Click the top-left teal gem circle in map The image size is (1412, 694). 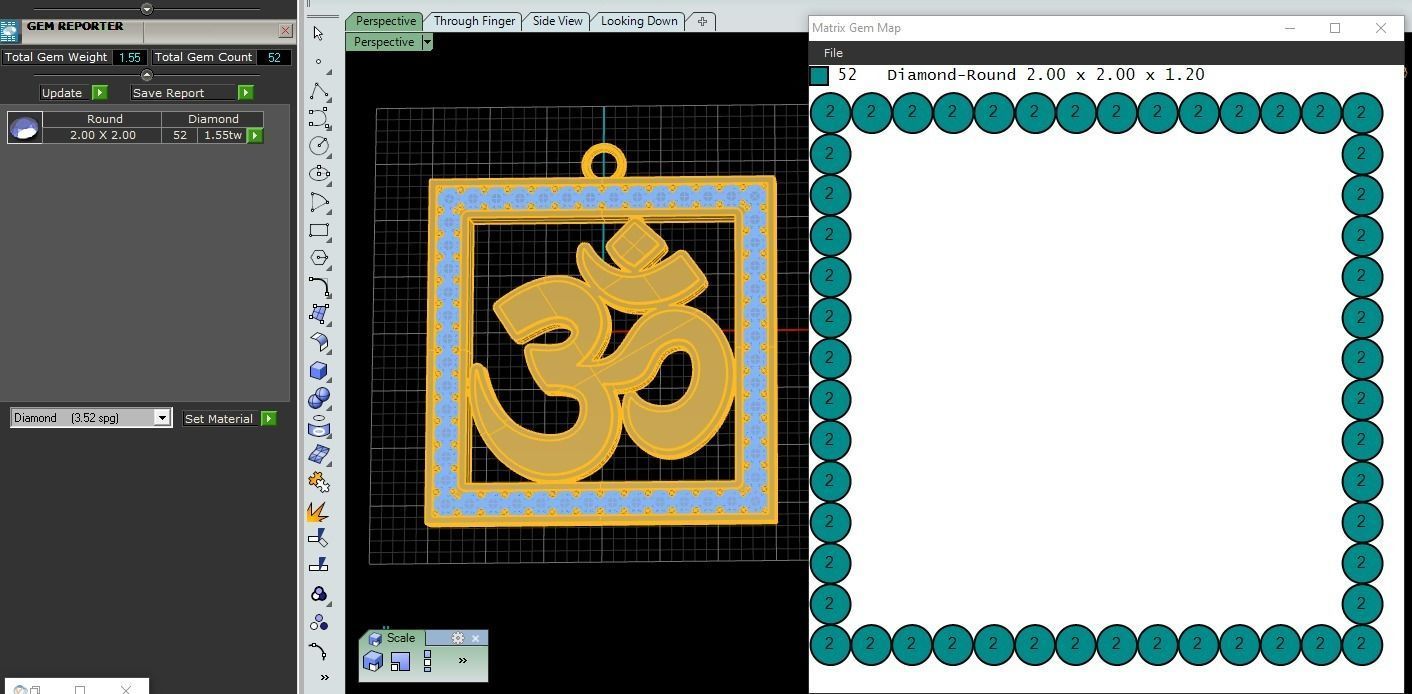click(830, 113)
